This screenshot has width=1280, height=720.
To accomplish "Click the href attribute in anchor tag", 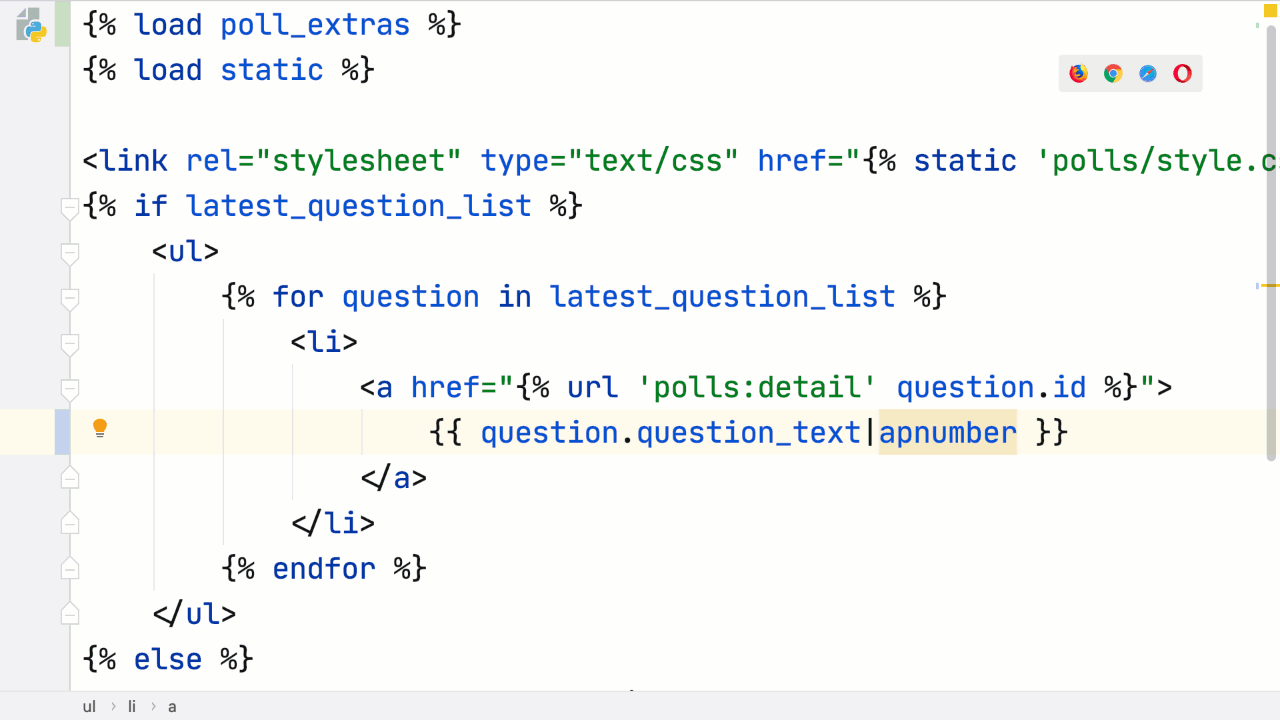I will [x=445, y=387].
